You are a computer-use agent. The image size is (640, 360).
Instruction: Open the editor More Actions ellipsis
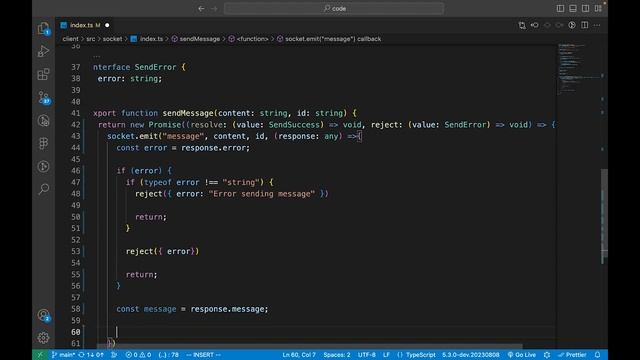coord(597,25)
